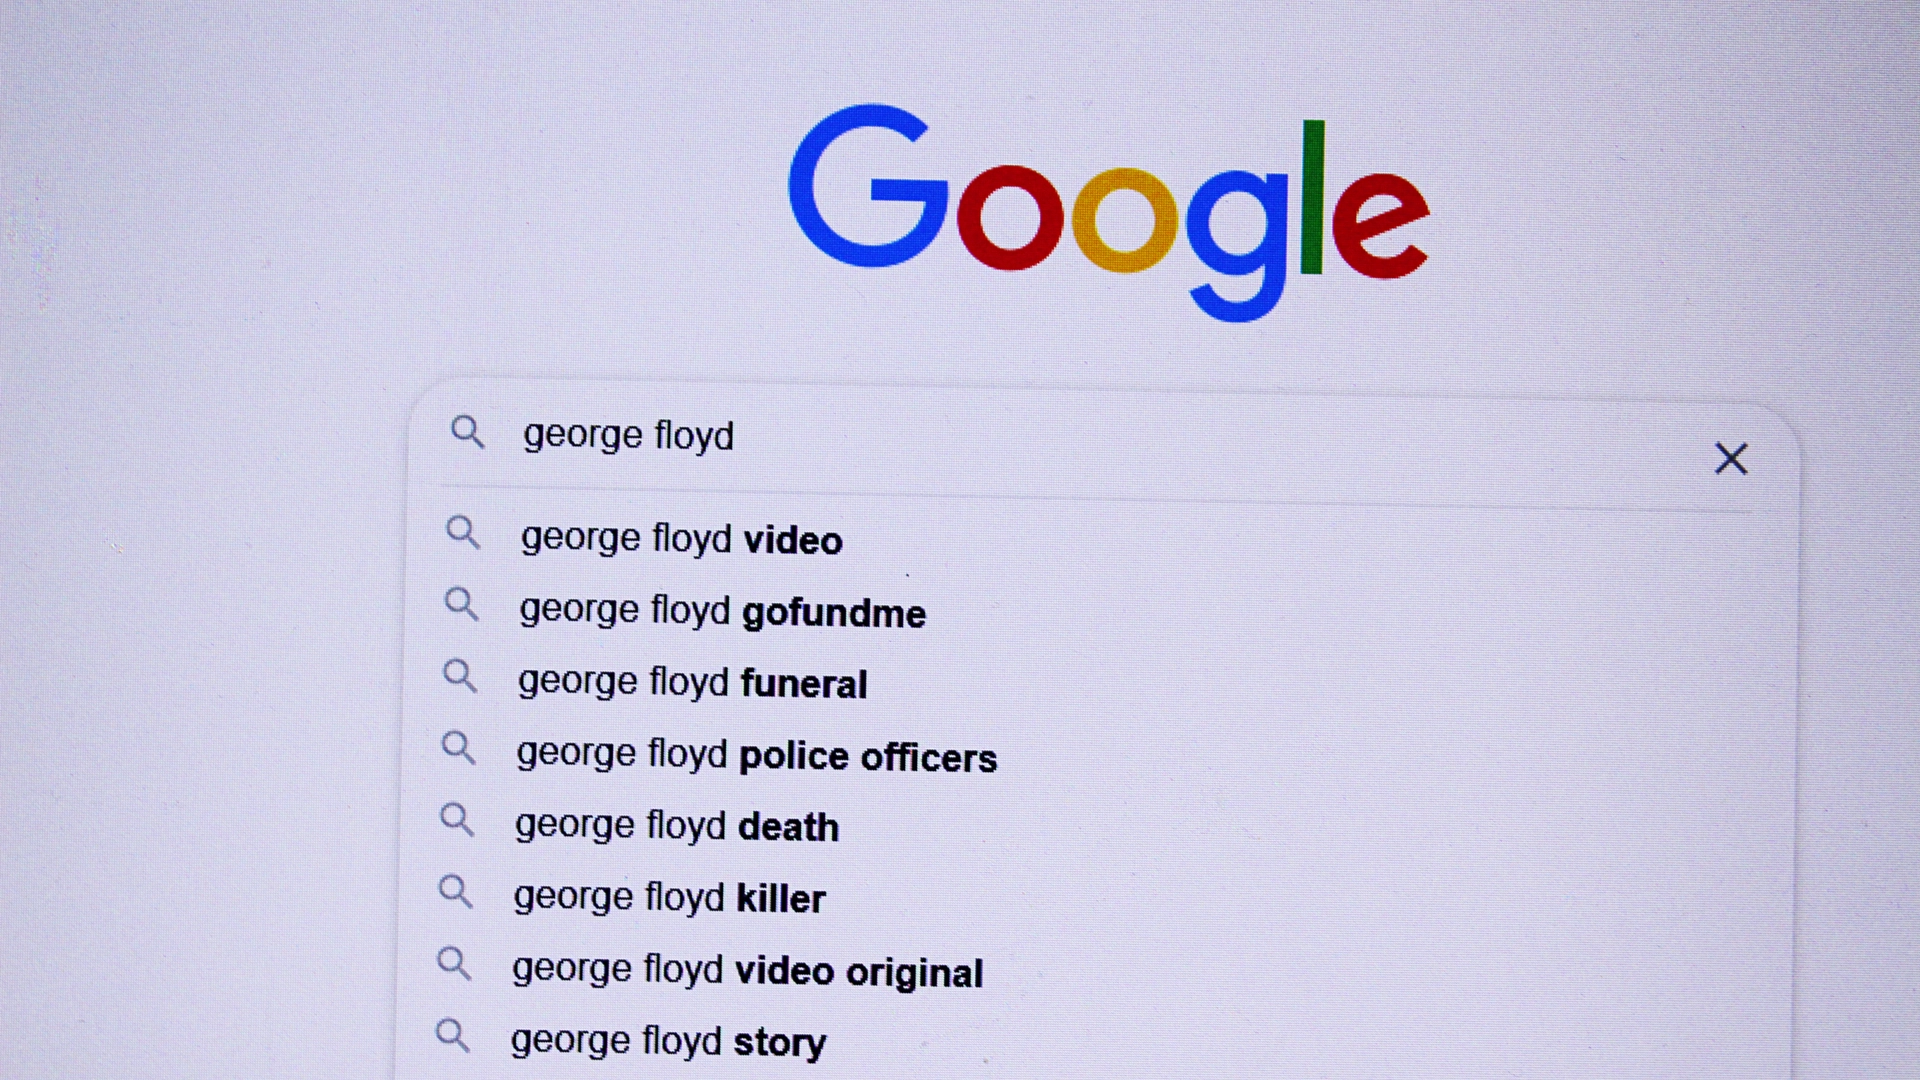Click into the 'george floyd' search input text
This screenshot has width=1920, height=1080.
point(628,436)
